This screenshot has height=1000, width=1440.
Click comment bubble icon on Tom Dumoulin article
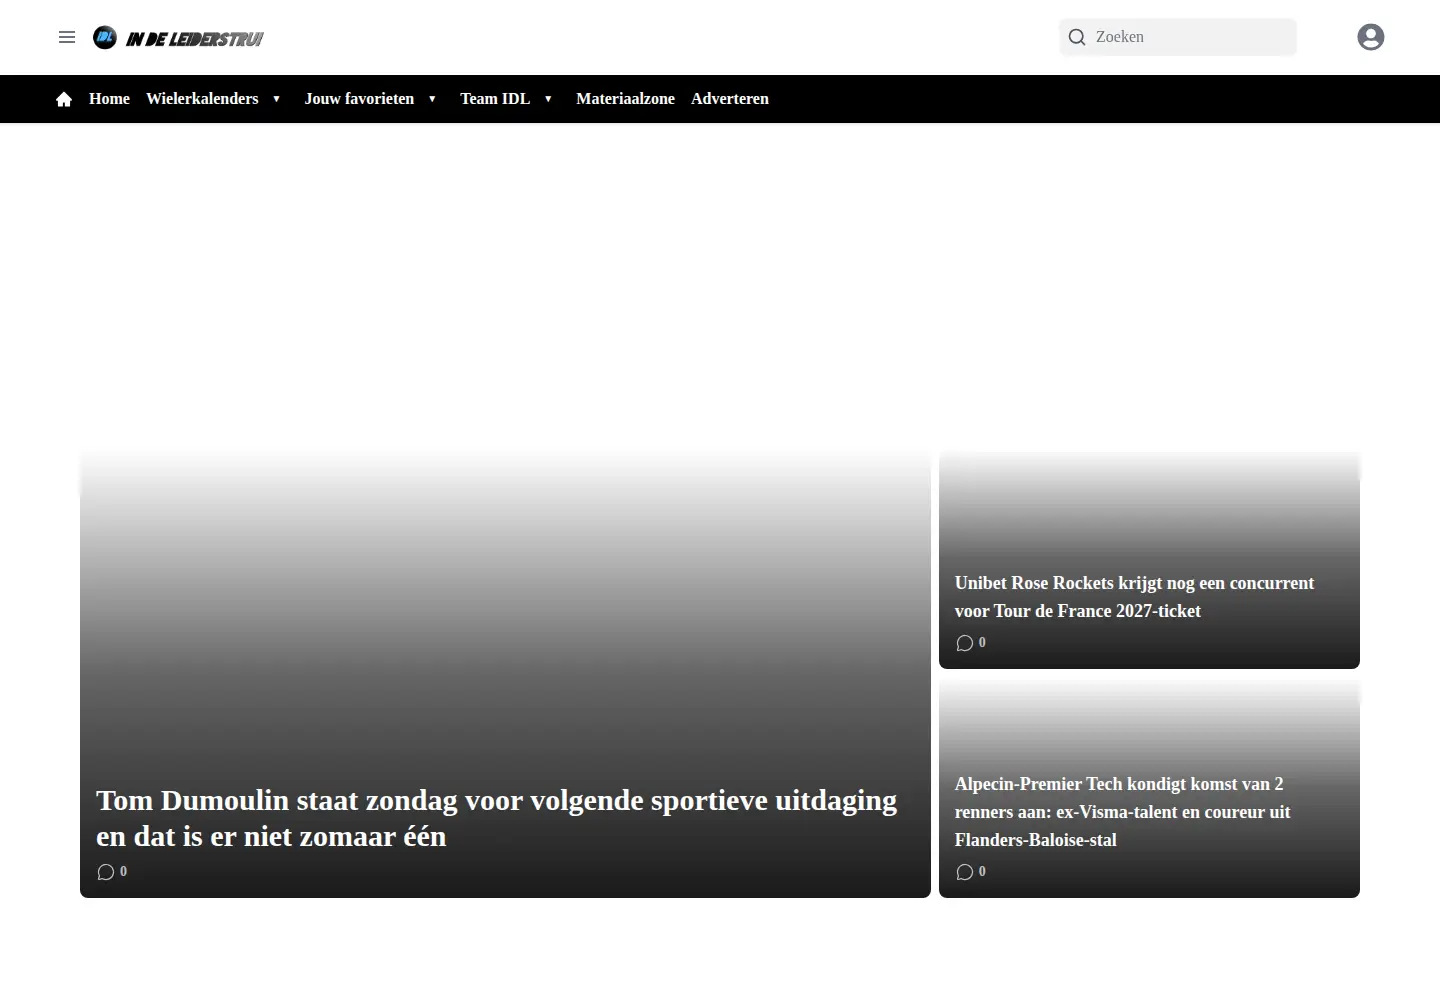(x=105, y=872)
